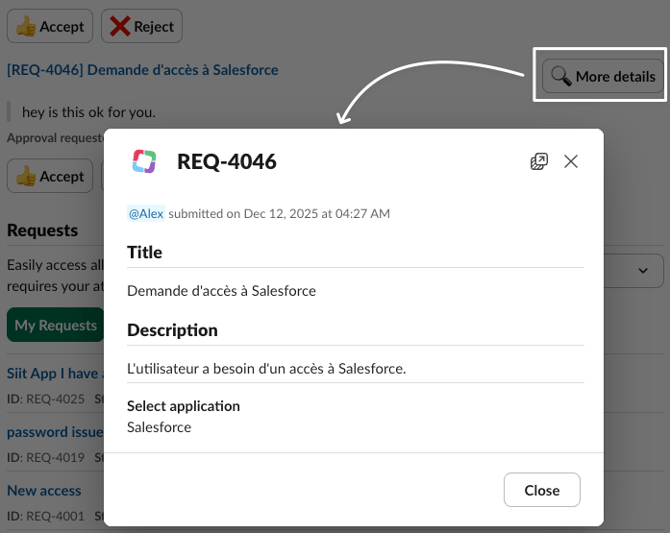Click the More details magnifier button
The image size is (670, 533).
[603, 76]
